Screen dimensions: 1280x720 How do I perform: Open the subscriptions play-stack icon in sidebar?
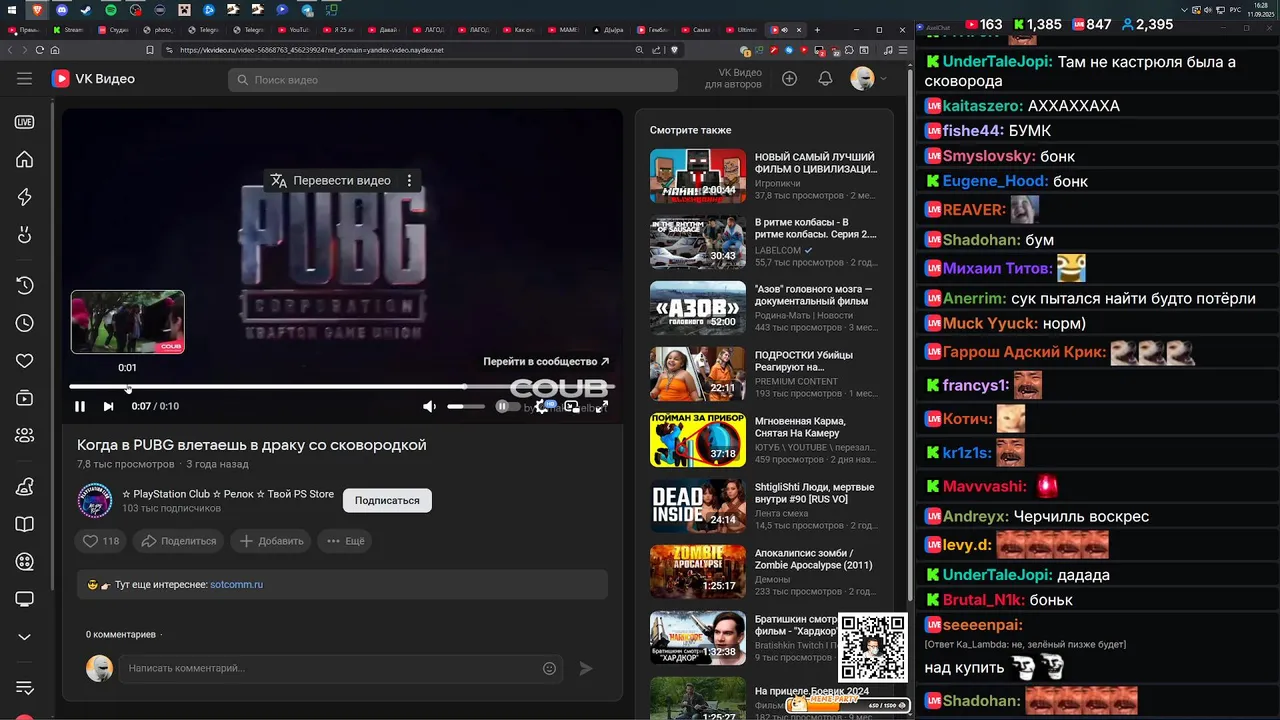pyautogui.click(x=25, y=399)
